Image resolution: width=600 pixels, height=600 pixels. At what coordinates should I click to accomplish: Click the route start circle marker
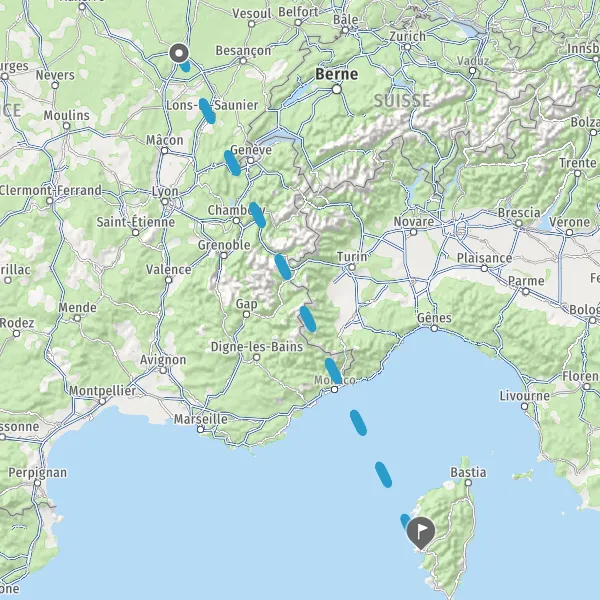click(179, 53)
